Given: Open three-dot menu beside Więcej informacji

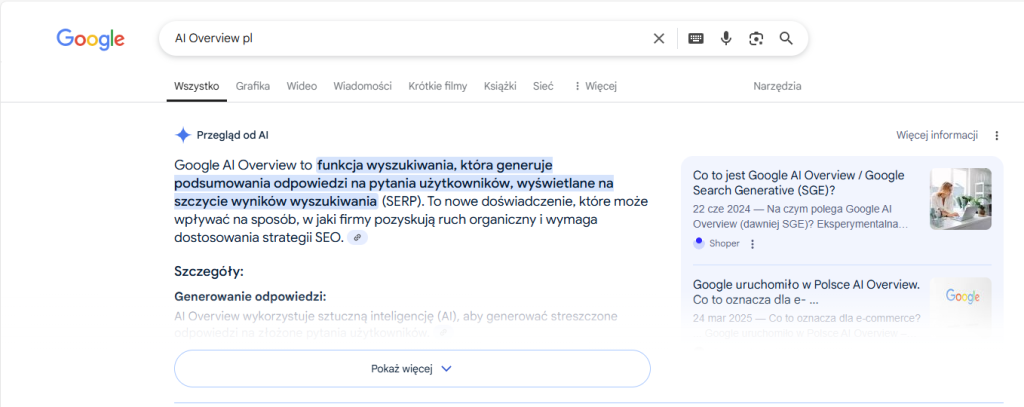Looking at the screenshot, I should pos(997,135).
